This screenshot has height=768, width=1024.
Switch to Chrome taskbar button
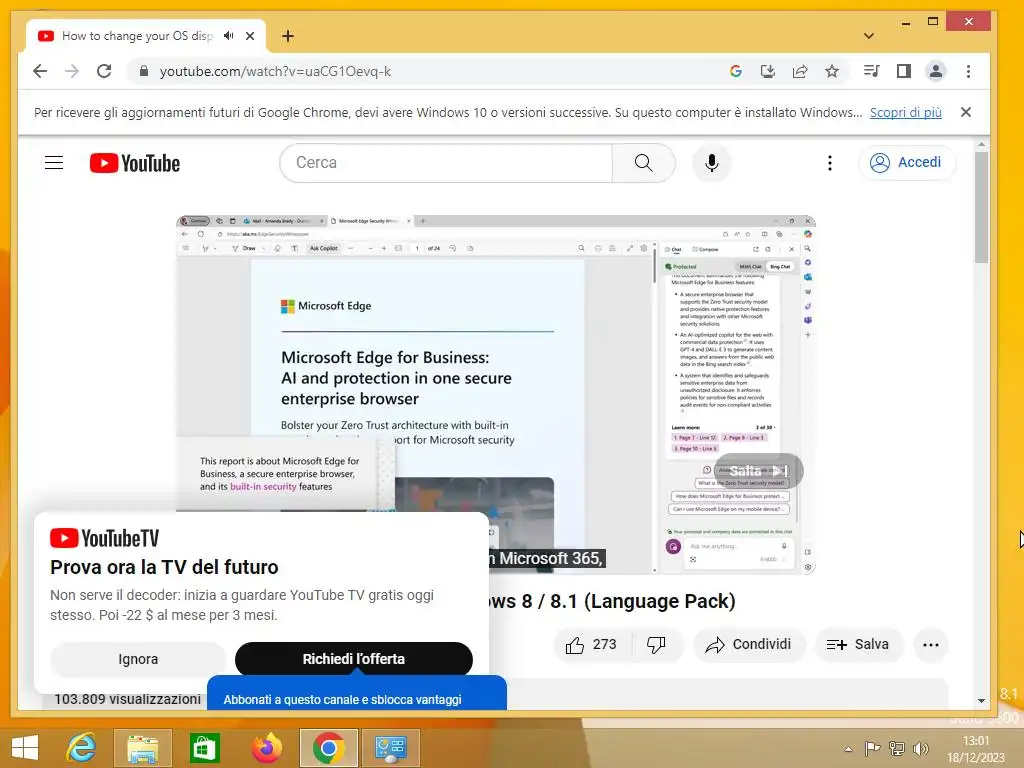click(328, 747)
